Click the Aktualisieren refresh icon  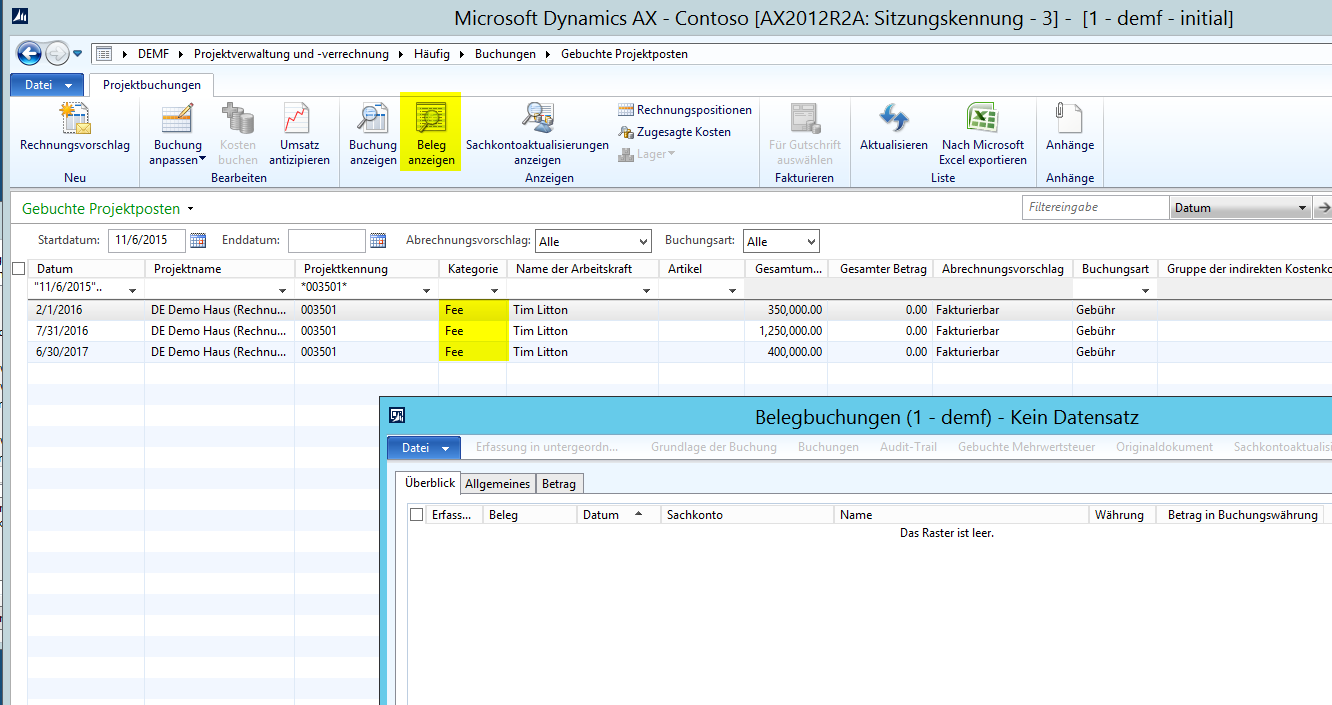893,119
